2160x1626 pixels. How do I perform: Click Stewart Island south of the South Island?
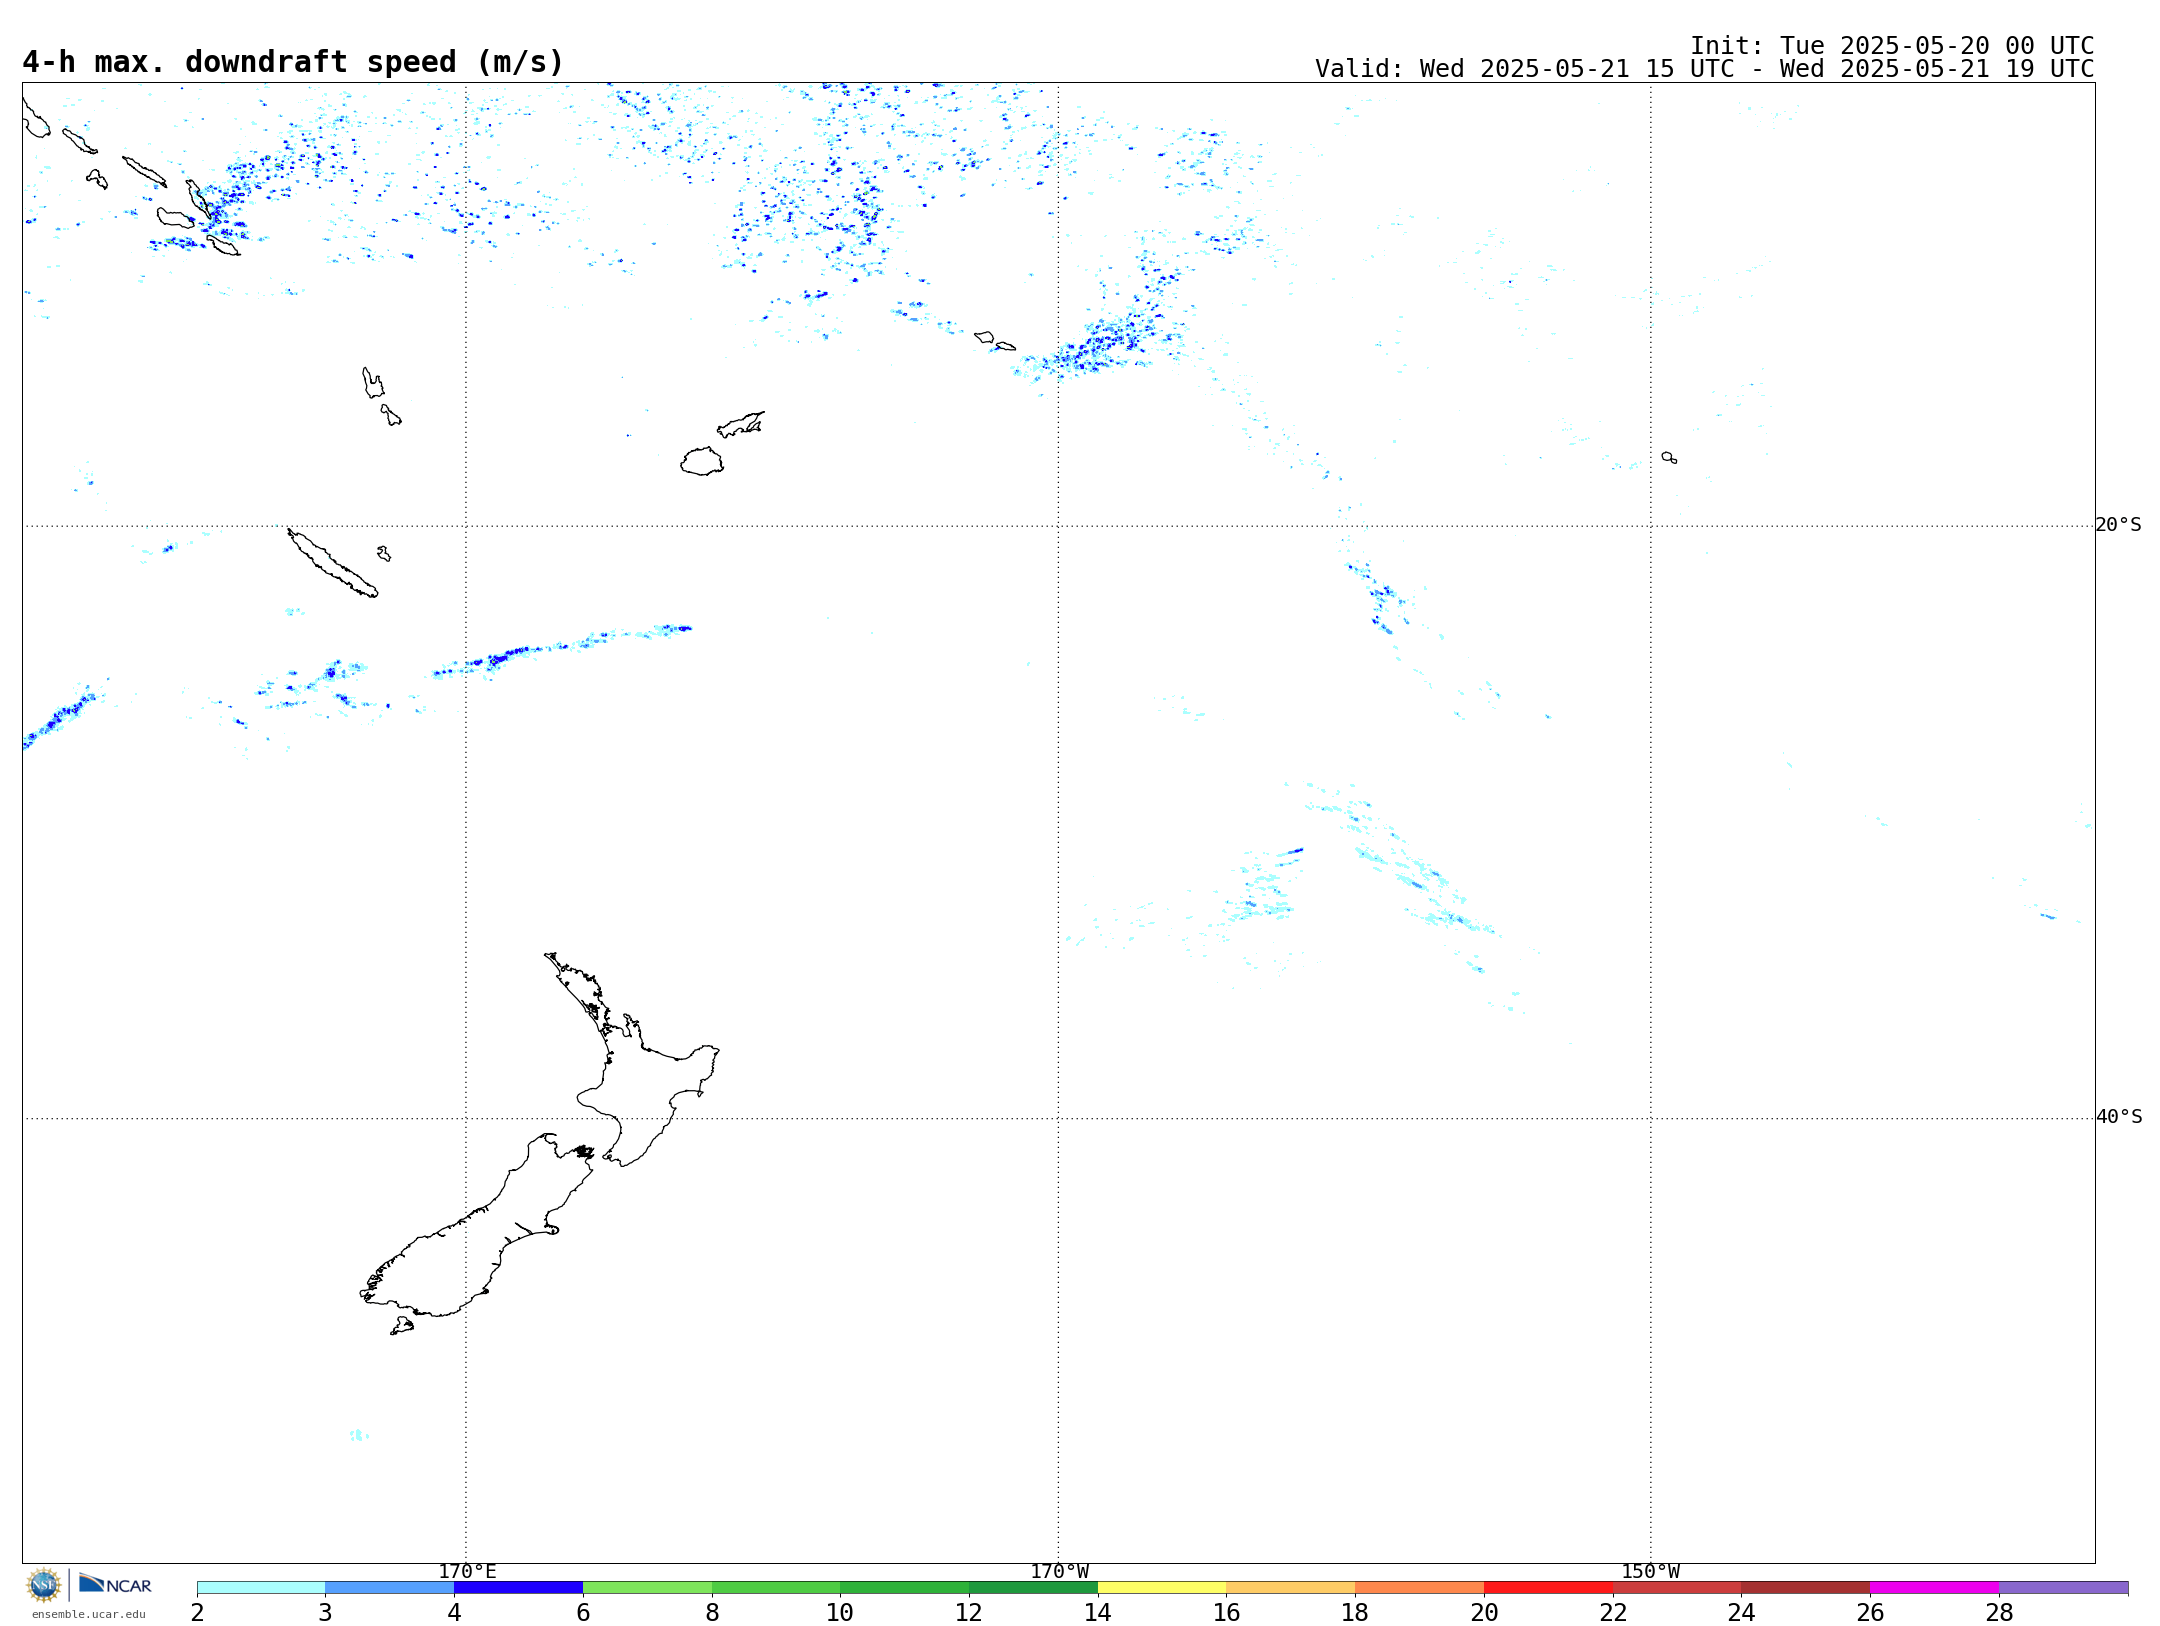tap(402, 1326)
